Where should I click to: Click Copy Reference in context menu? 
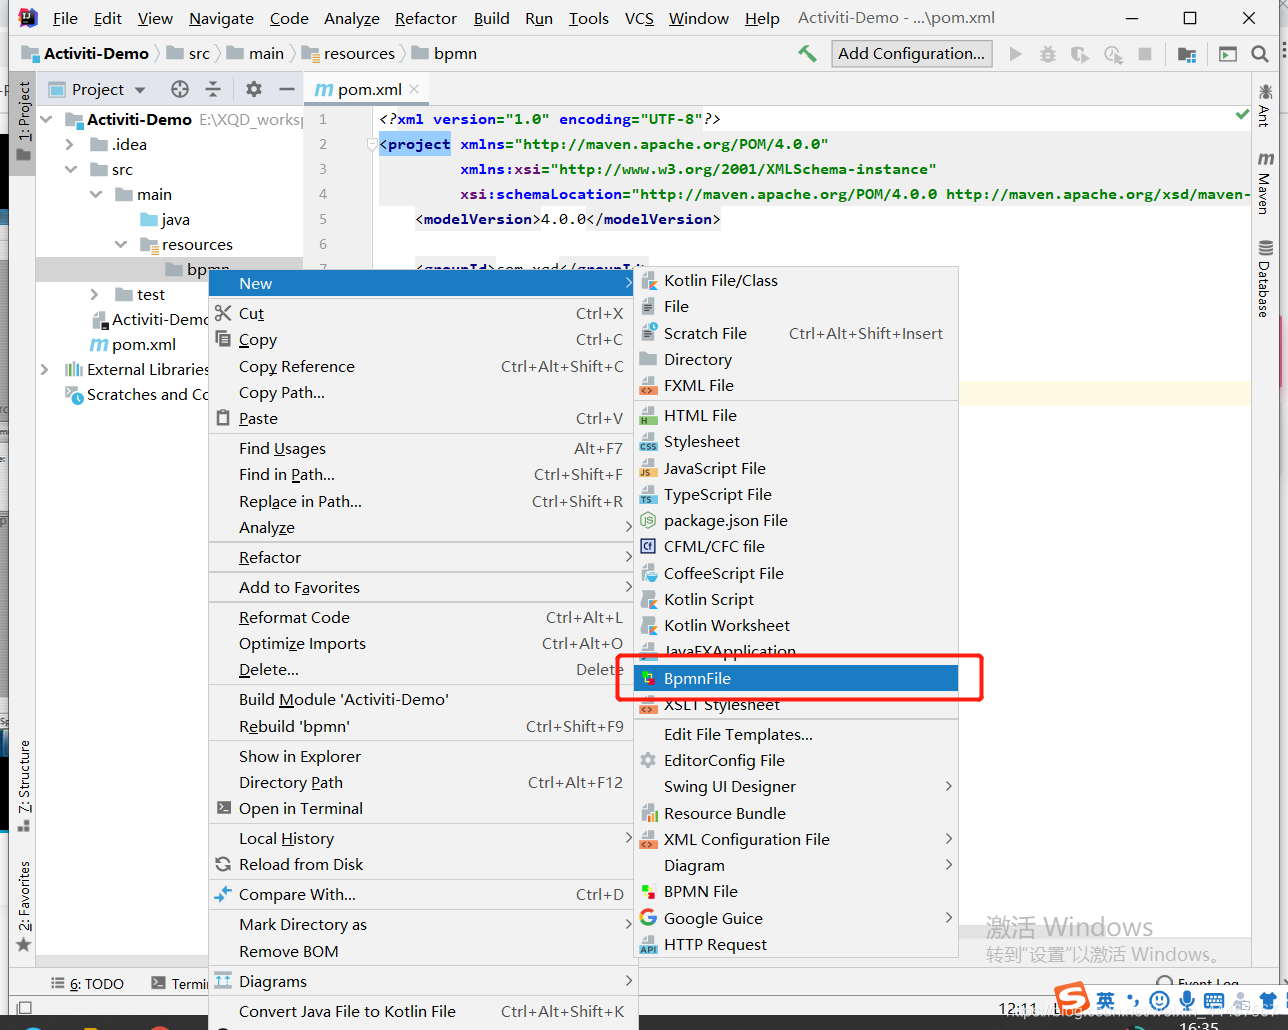click(x=421, y=366)
